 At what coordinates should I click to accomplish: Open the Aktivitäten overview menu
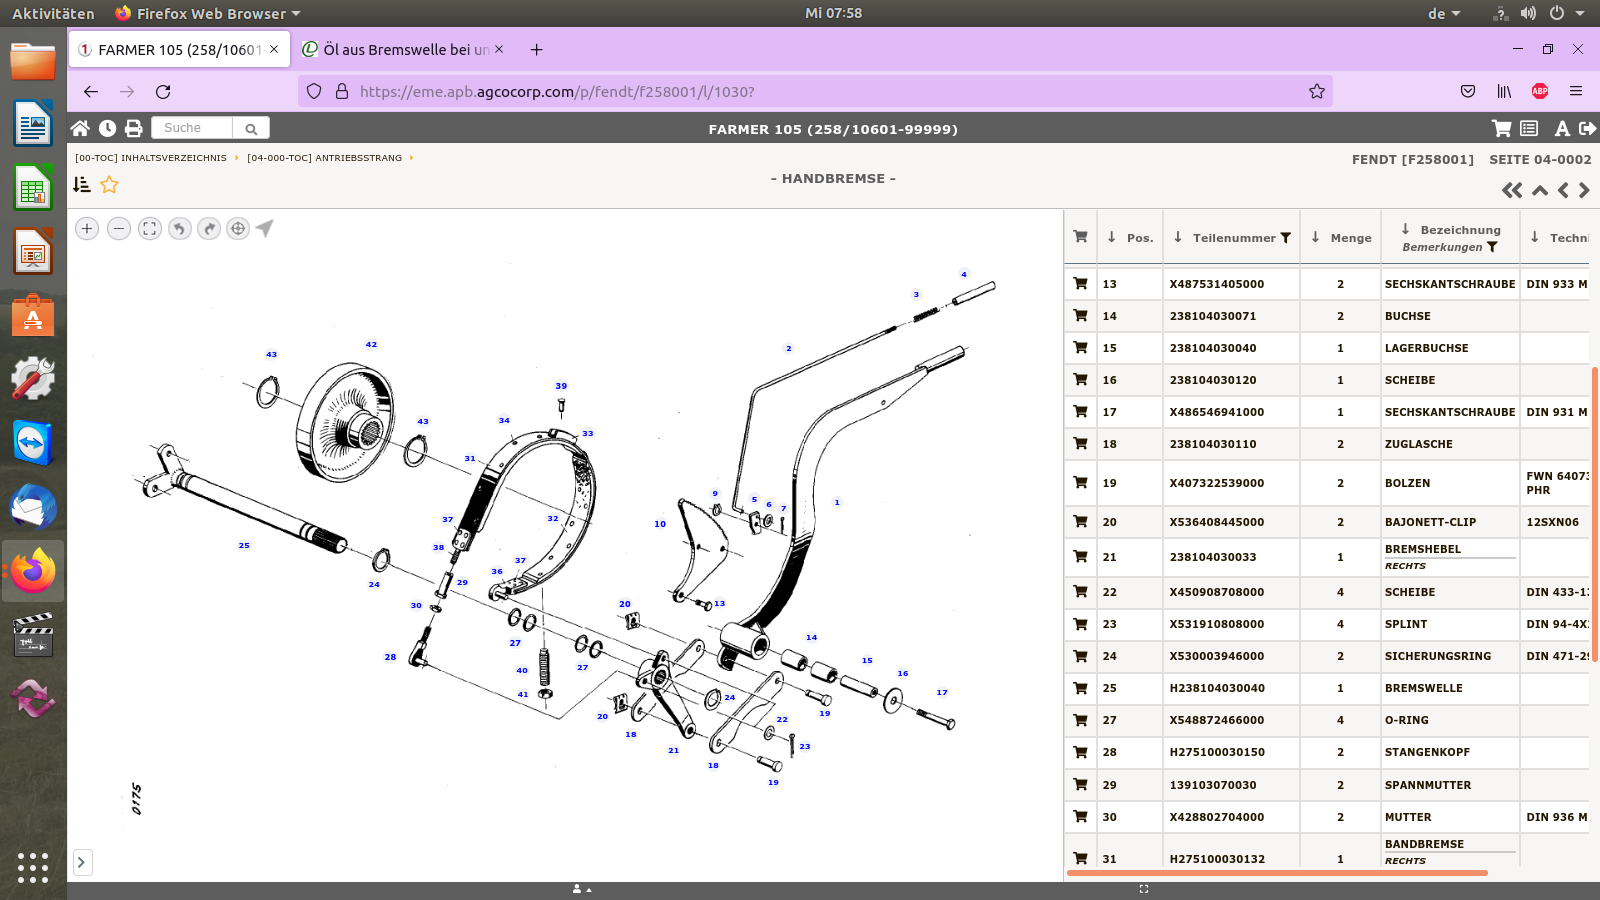53,13
